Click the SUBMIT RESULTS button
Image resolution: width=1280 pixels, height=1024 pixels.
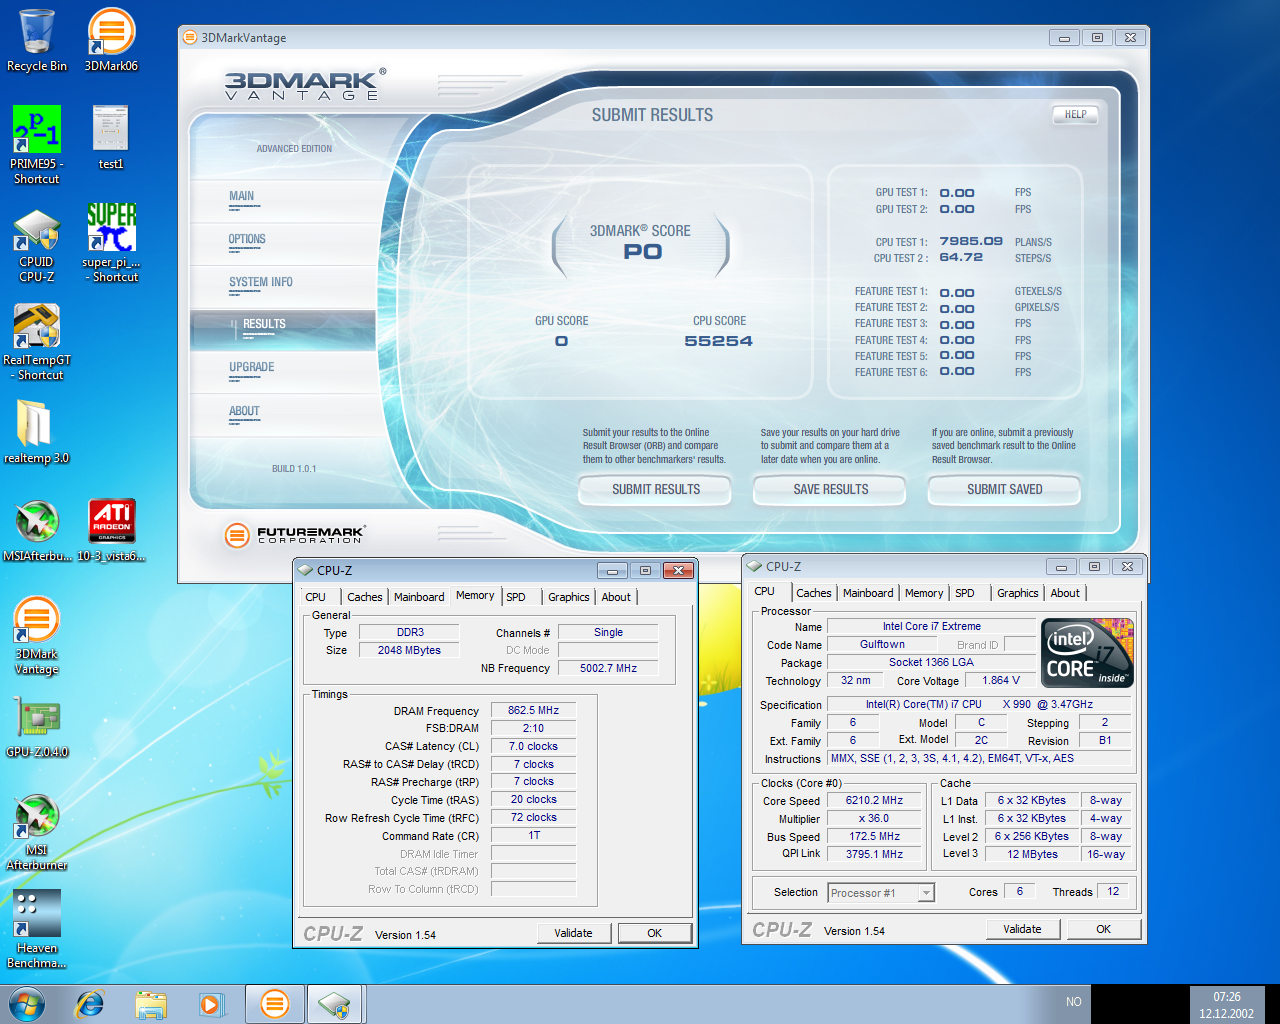[x=656, y=489]
